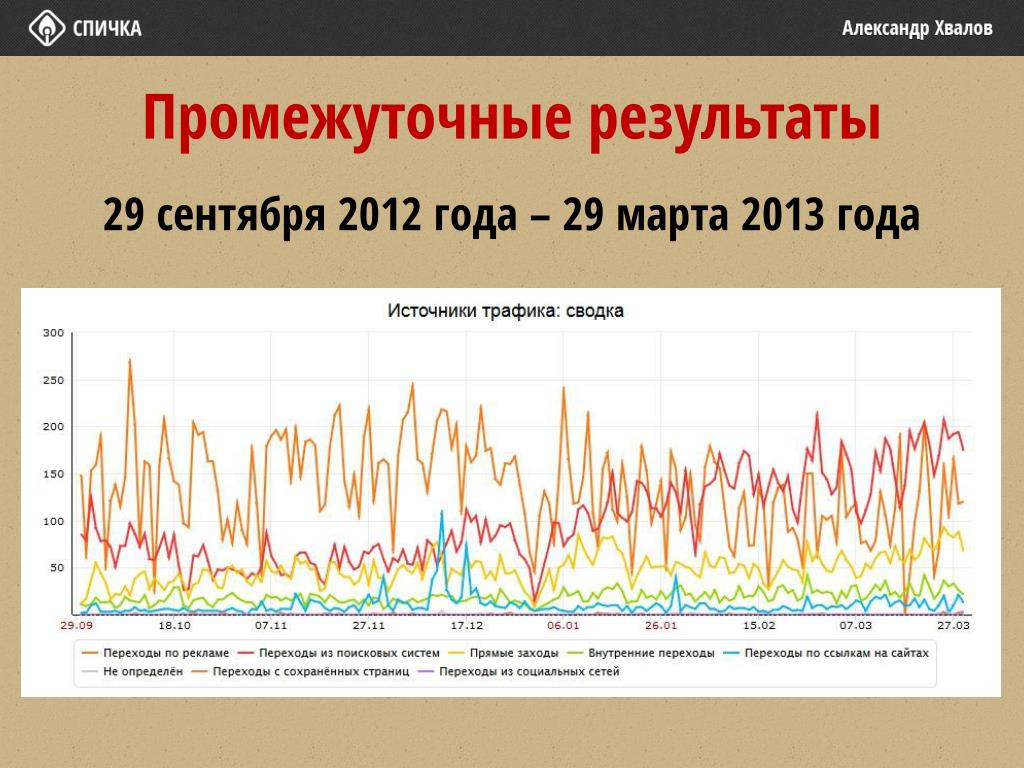1024x768 pixels.
Task: Click y-axis value 150
Action: (54, 474)
